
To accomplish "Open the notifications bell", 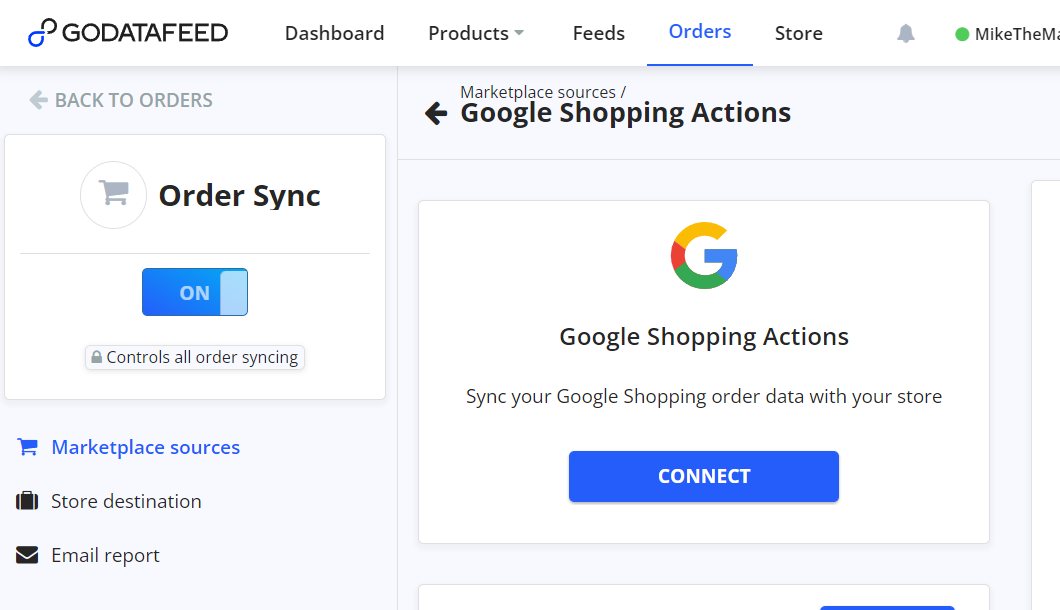I will [906, 33].
